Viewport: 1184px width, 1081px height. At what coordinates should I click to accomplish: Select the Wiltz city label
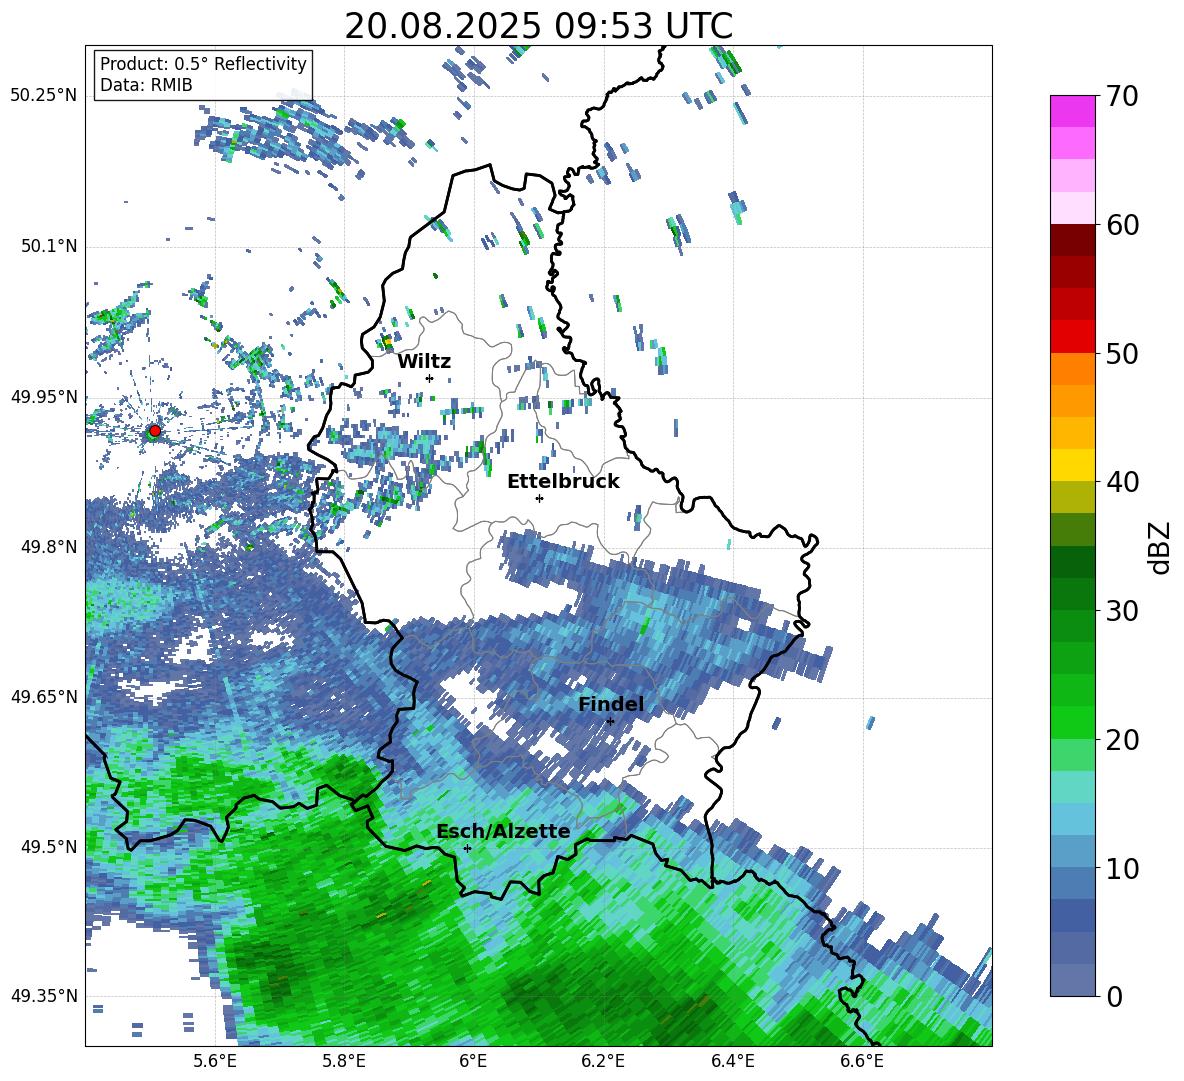tap(424, 362)
